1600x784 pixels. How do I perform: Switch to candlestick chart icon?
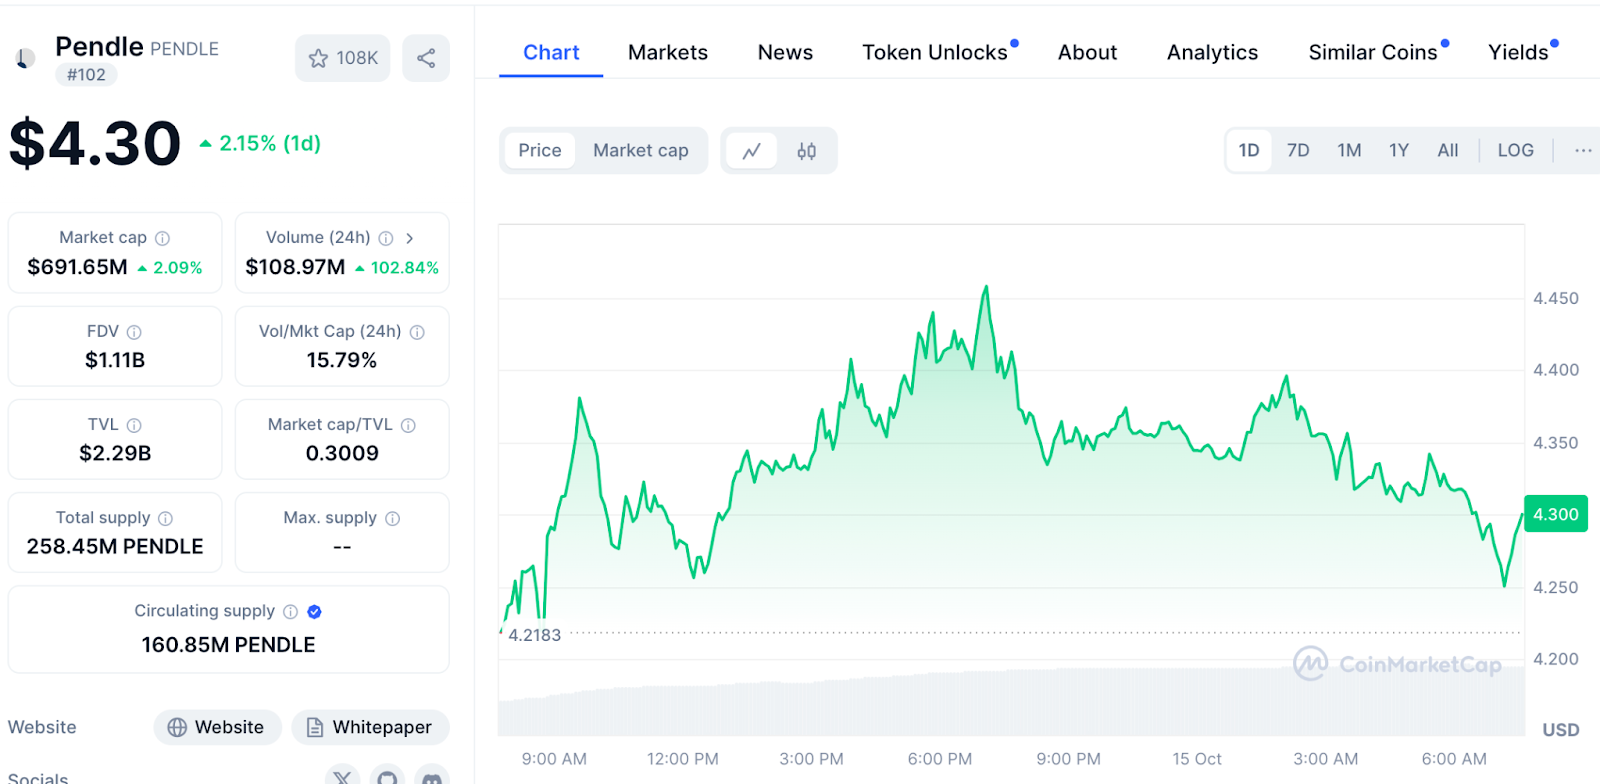(x=807, y=151)
